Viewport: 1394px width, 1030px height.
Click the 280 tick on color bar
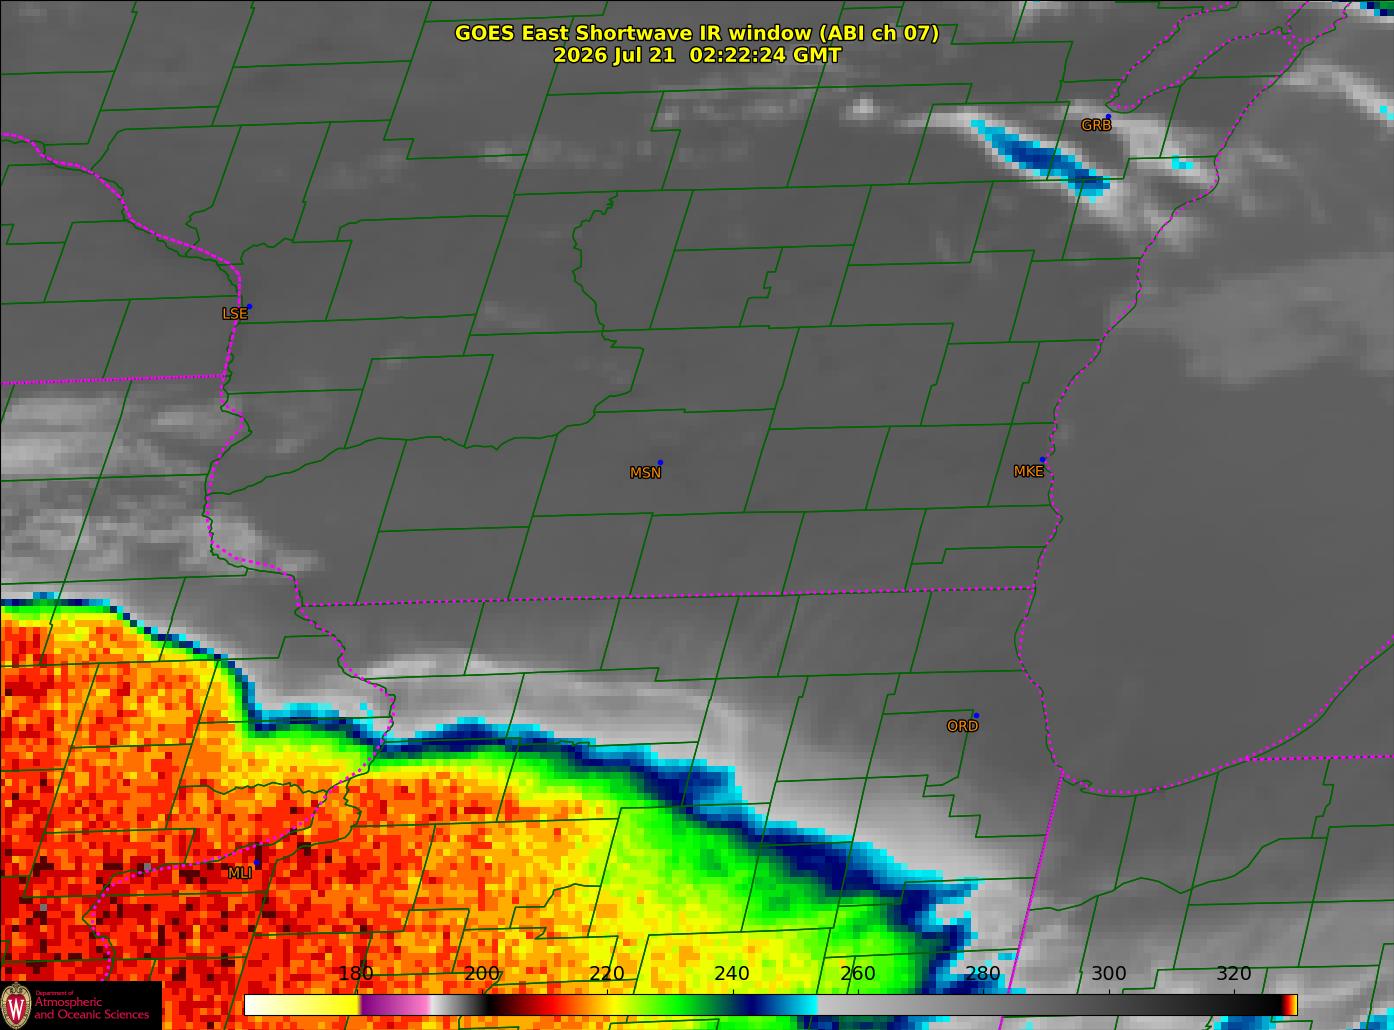click(x=983, y=973)
